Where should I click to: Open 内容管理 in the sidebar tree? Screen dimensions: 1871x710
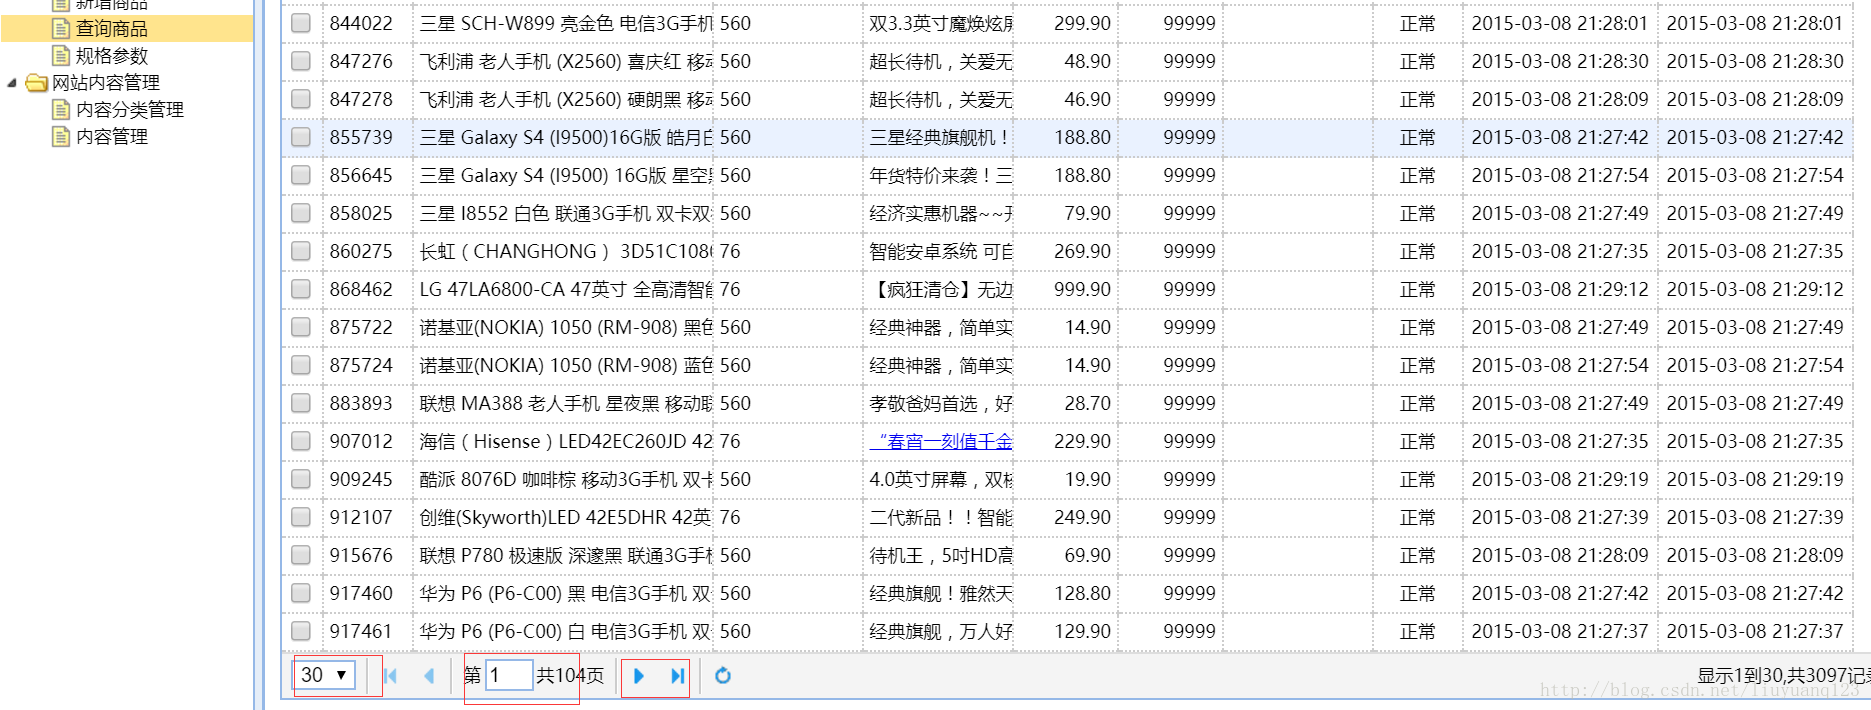click(112, 136)
